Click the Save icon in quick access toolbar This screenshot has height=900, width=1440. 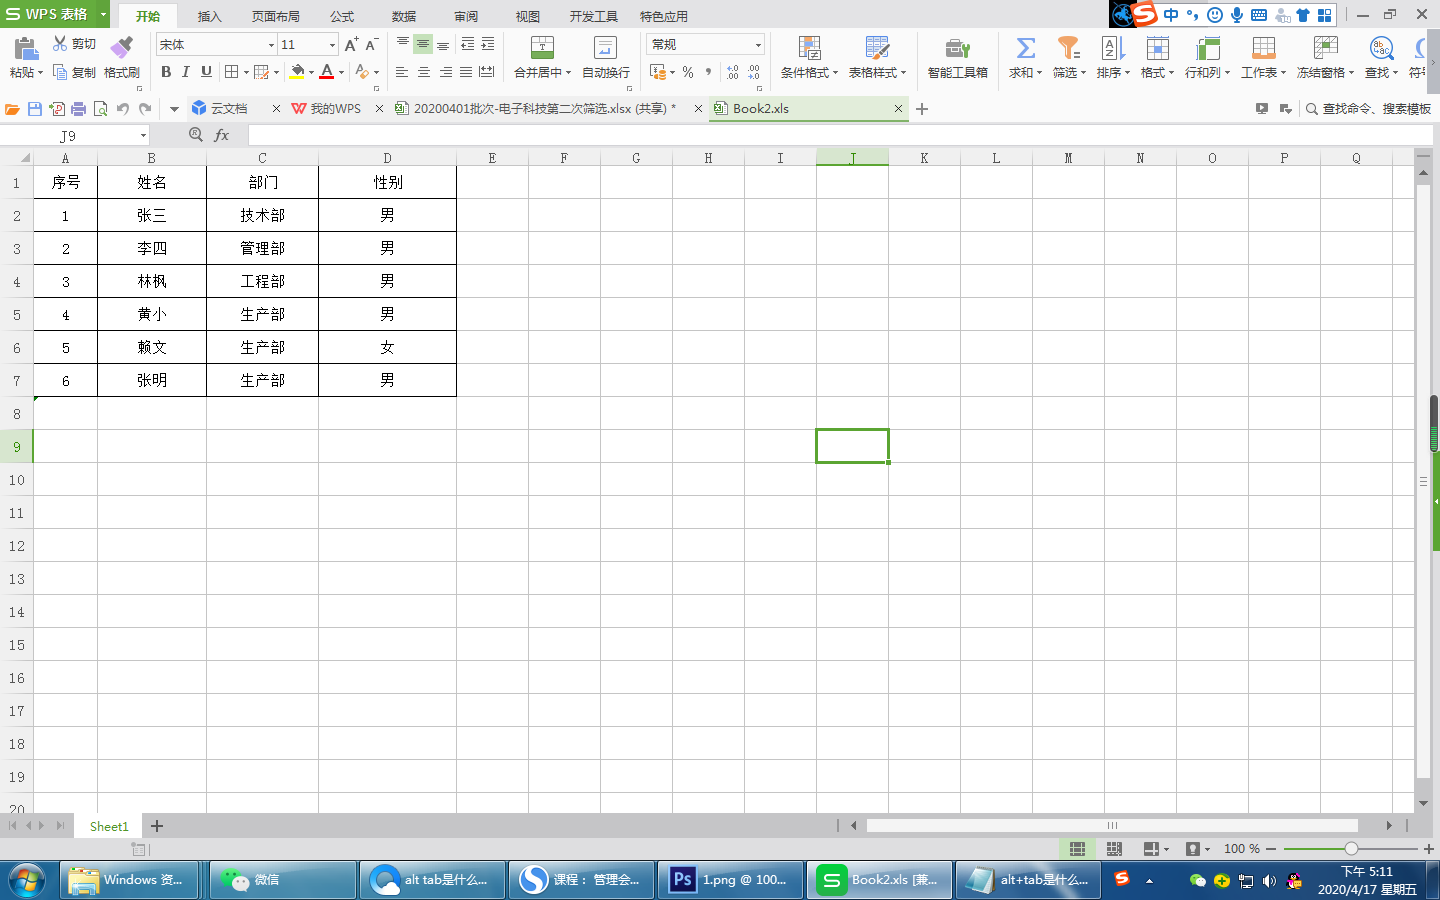pos(35,109)
